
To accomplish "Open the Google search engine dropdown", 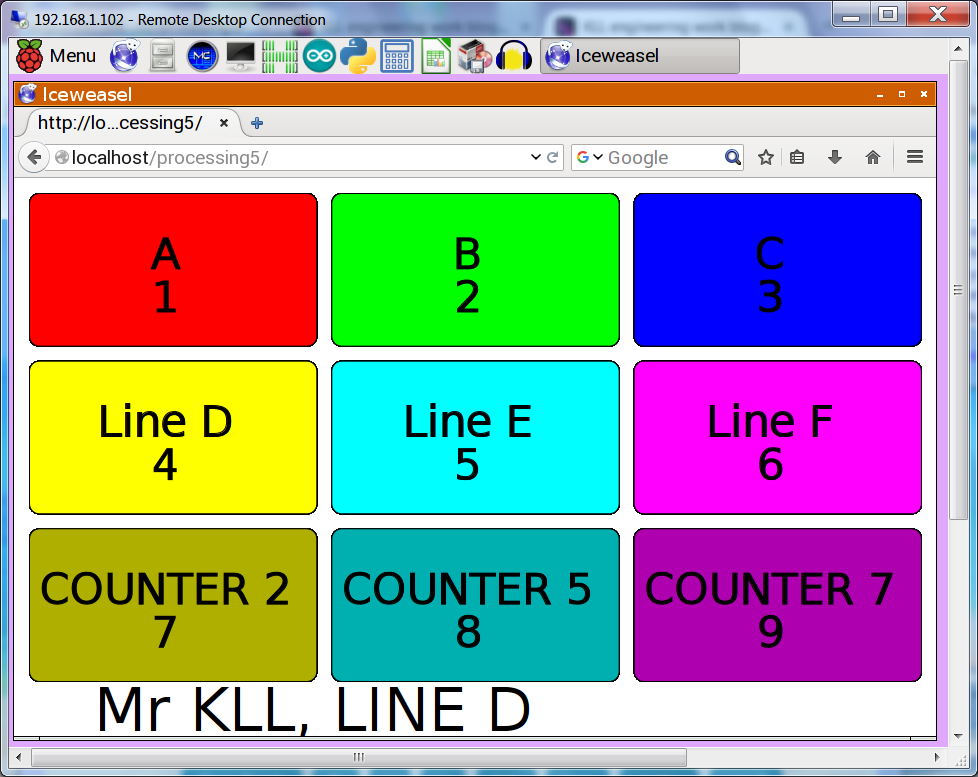I will point(590,157).
